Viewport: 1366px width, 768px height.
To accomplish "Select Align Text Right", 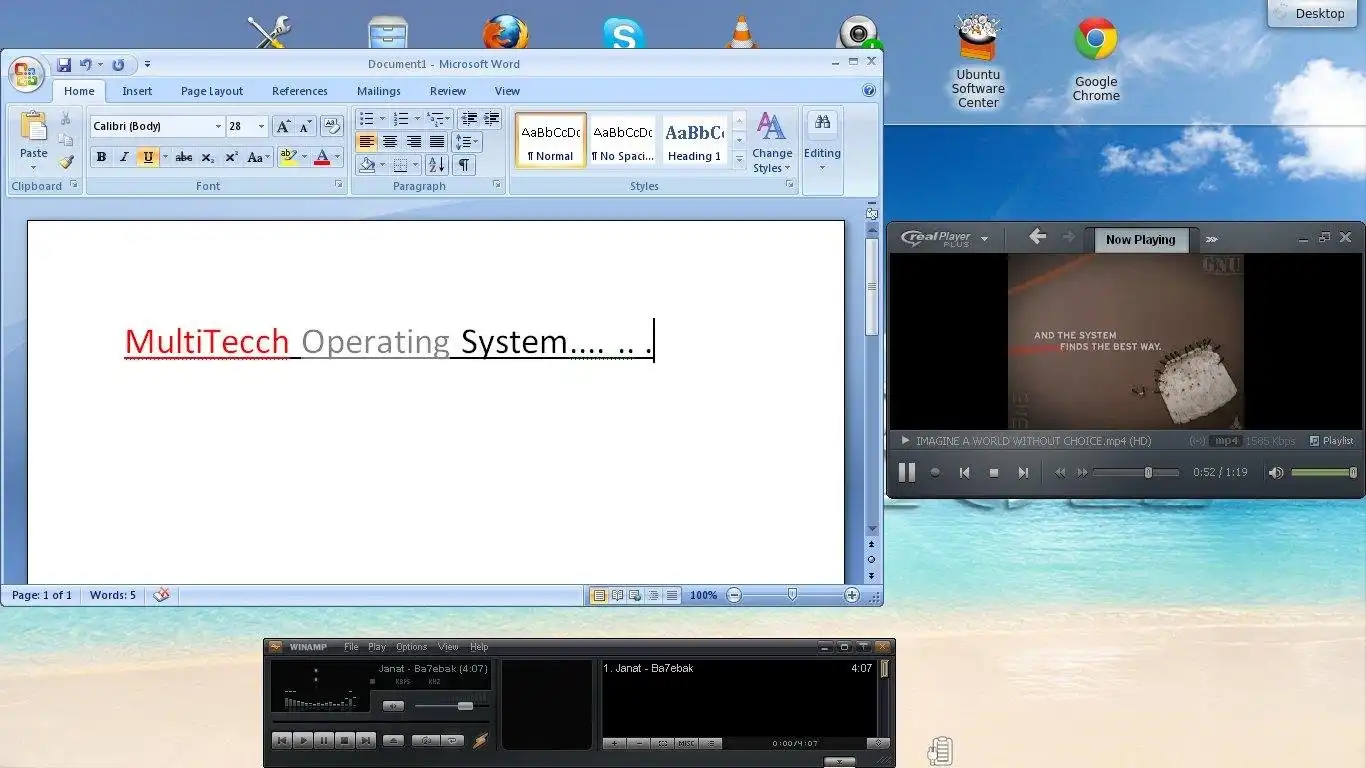I will (413, 142).
